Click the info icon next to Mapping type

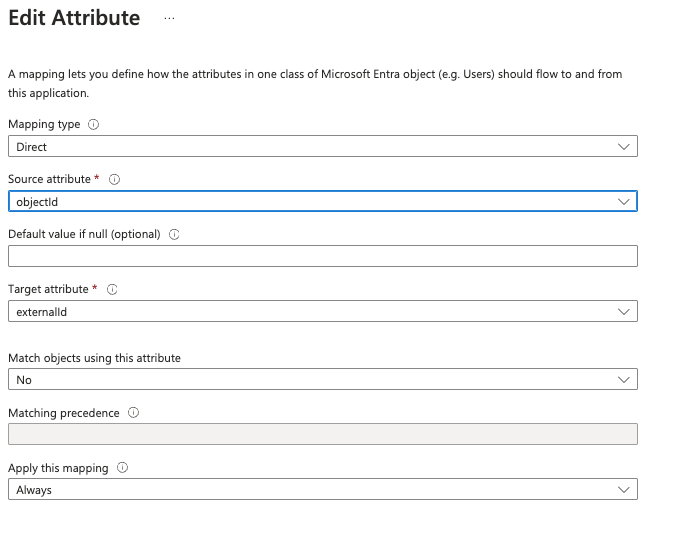(94, 125)
